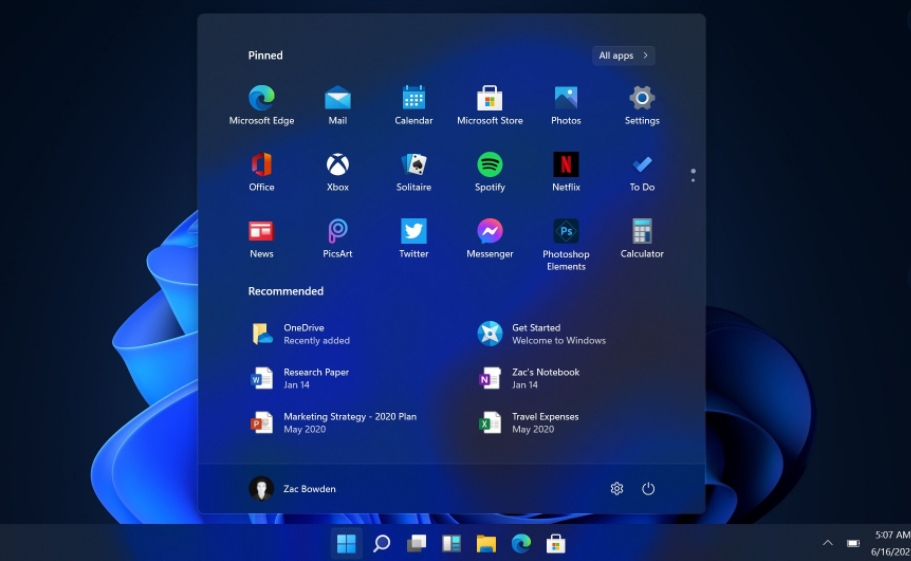Open the OneDrive recommended item
The height and width of the screenshot is (561, 911).
point(302,334)
